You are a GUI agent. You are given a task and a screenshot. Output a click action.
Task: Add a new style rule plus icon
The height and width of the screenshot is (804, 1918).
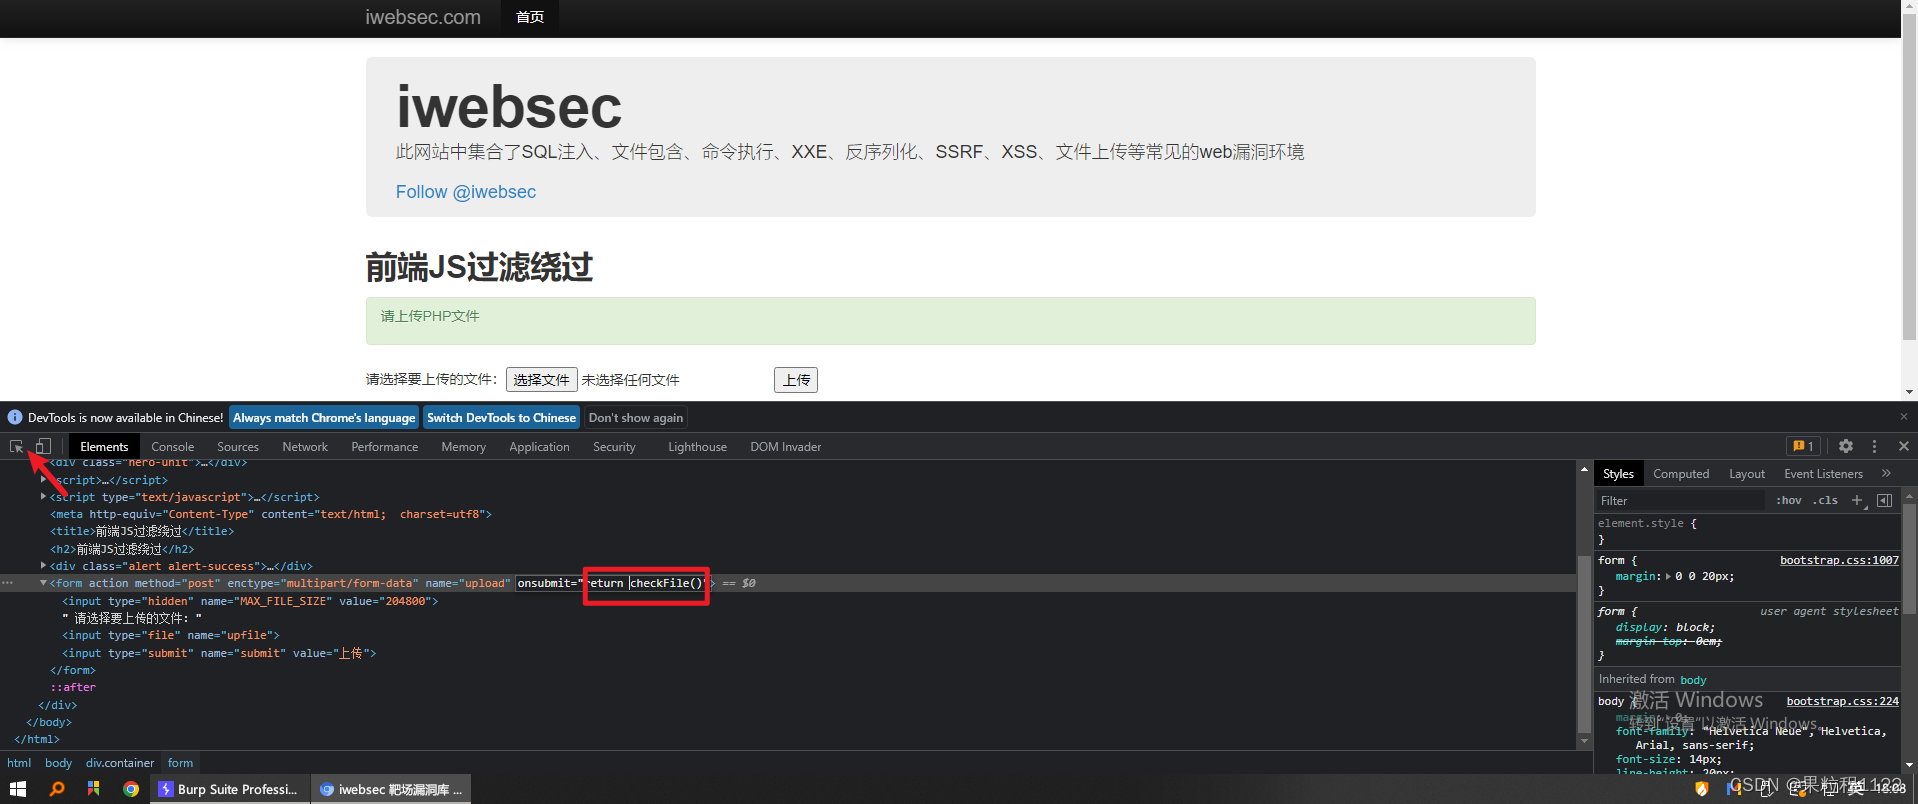pyautogui.click(x=1857, y=500)
